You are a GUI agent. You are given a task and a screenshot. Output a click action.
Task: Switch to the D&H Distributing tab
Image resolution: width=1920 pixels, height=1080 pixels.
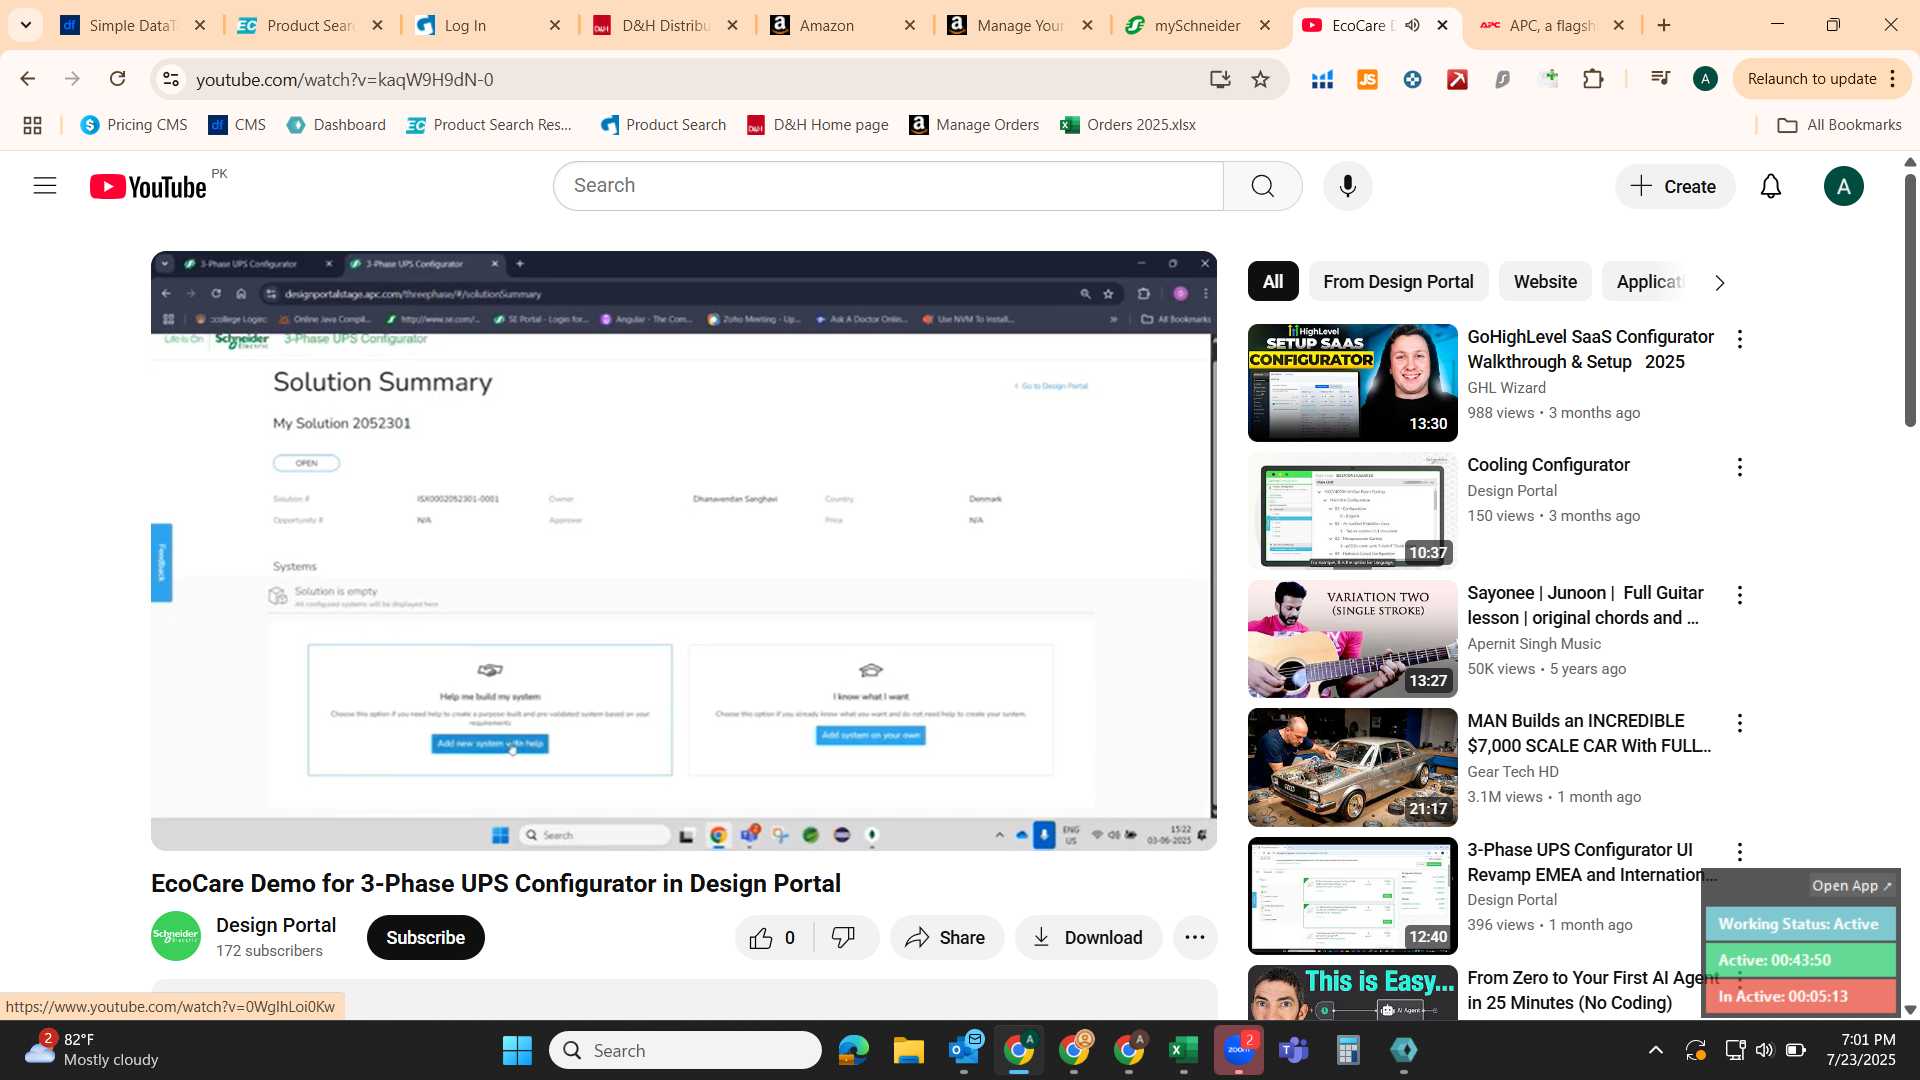(666, 25)
